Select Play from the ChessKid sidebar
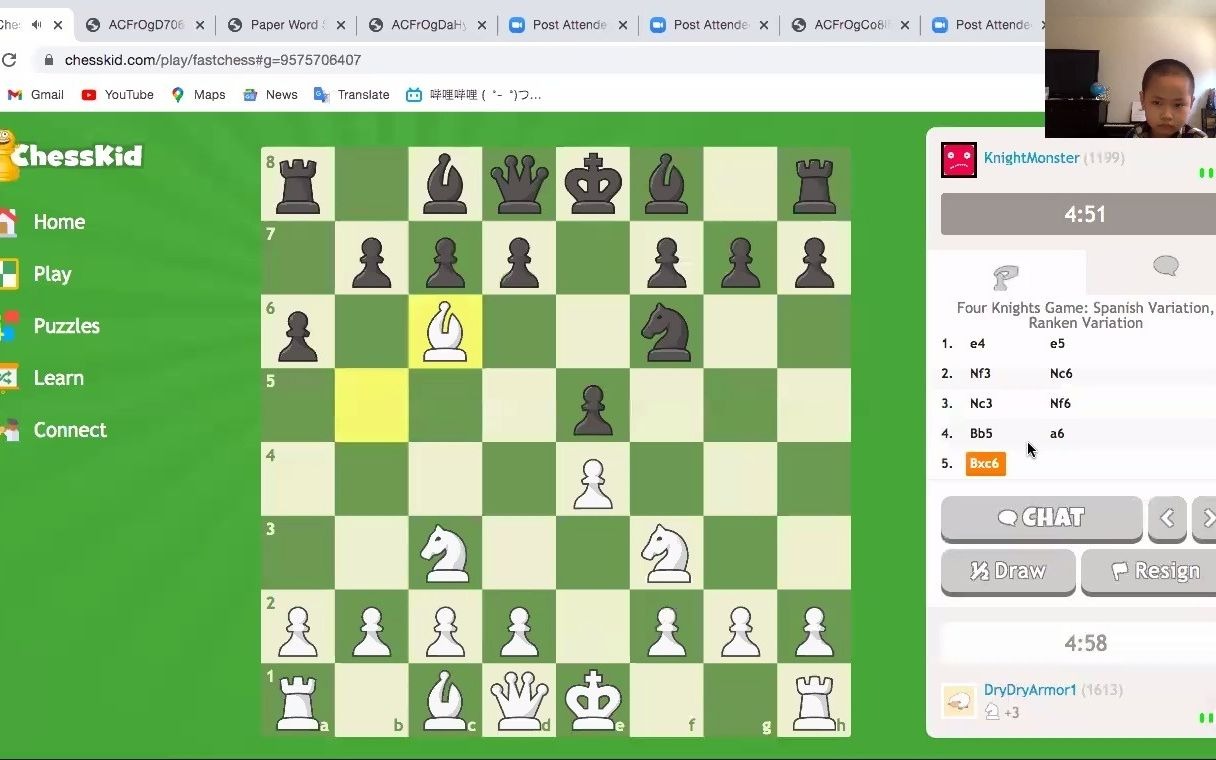The width and height of the screenshot is (1216, 760). (52, 273)
